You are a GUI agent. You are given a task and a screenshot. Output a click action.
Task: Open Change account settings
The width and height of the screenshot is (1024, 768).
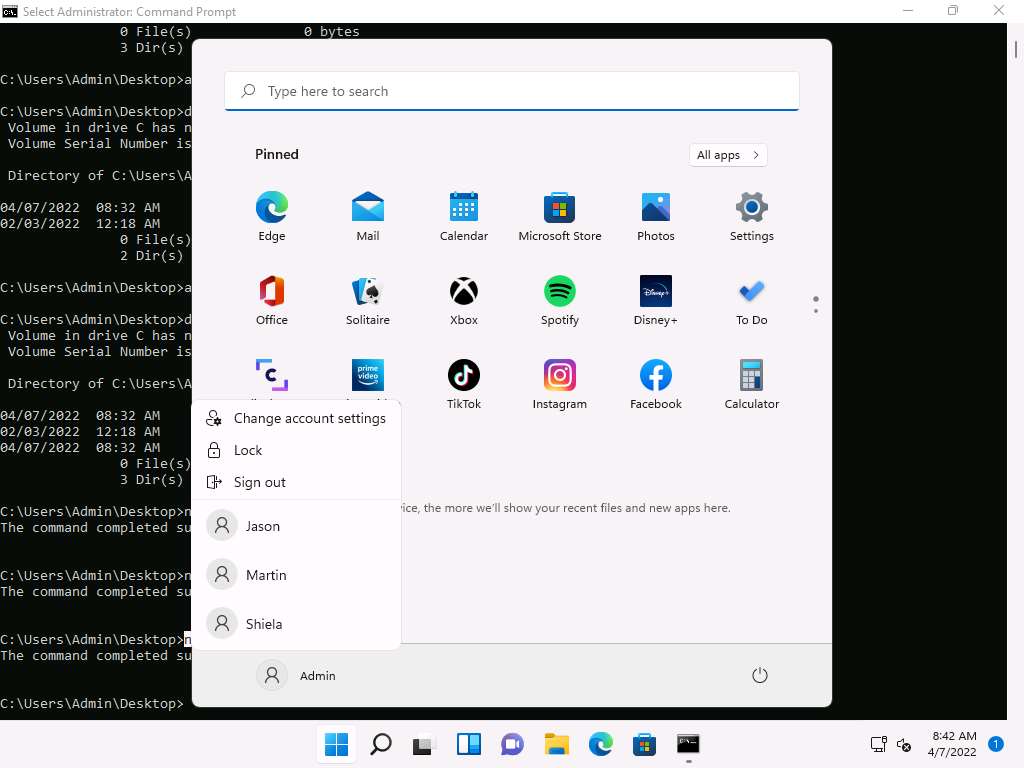point(309,418)
